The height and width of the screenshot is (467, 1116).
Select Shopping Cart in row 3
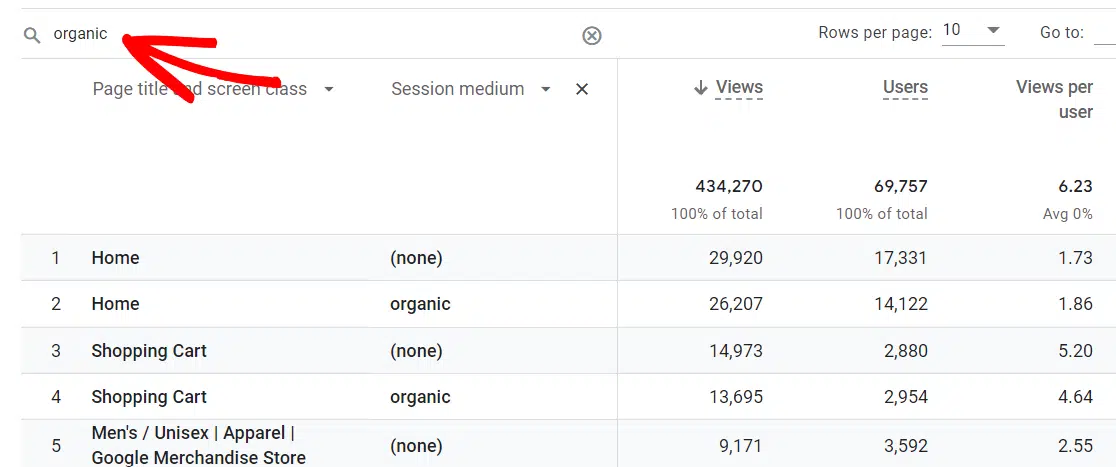tap(149, 351)
